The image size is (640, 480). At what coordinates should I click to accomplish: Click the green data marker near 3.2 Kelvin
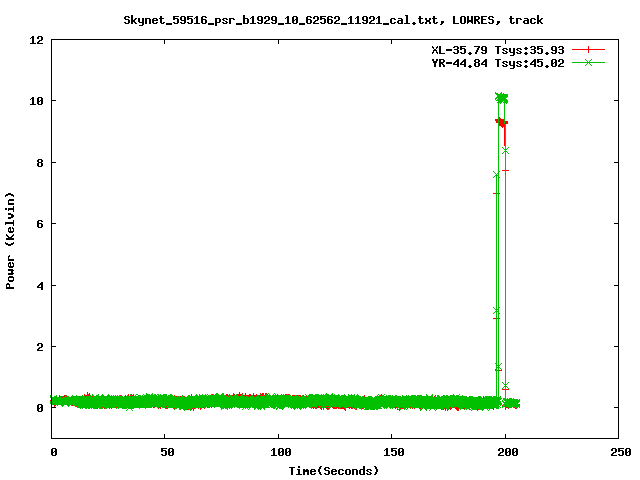(x=496, y=311)
